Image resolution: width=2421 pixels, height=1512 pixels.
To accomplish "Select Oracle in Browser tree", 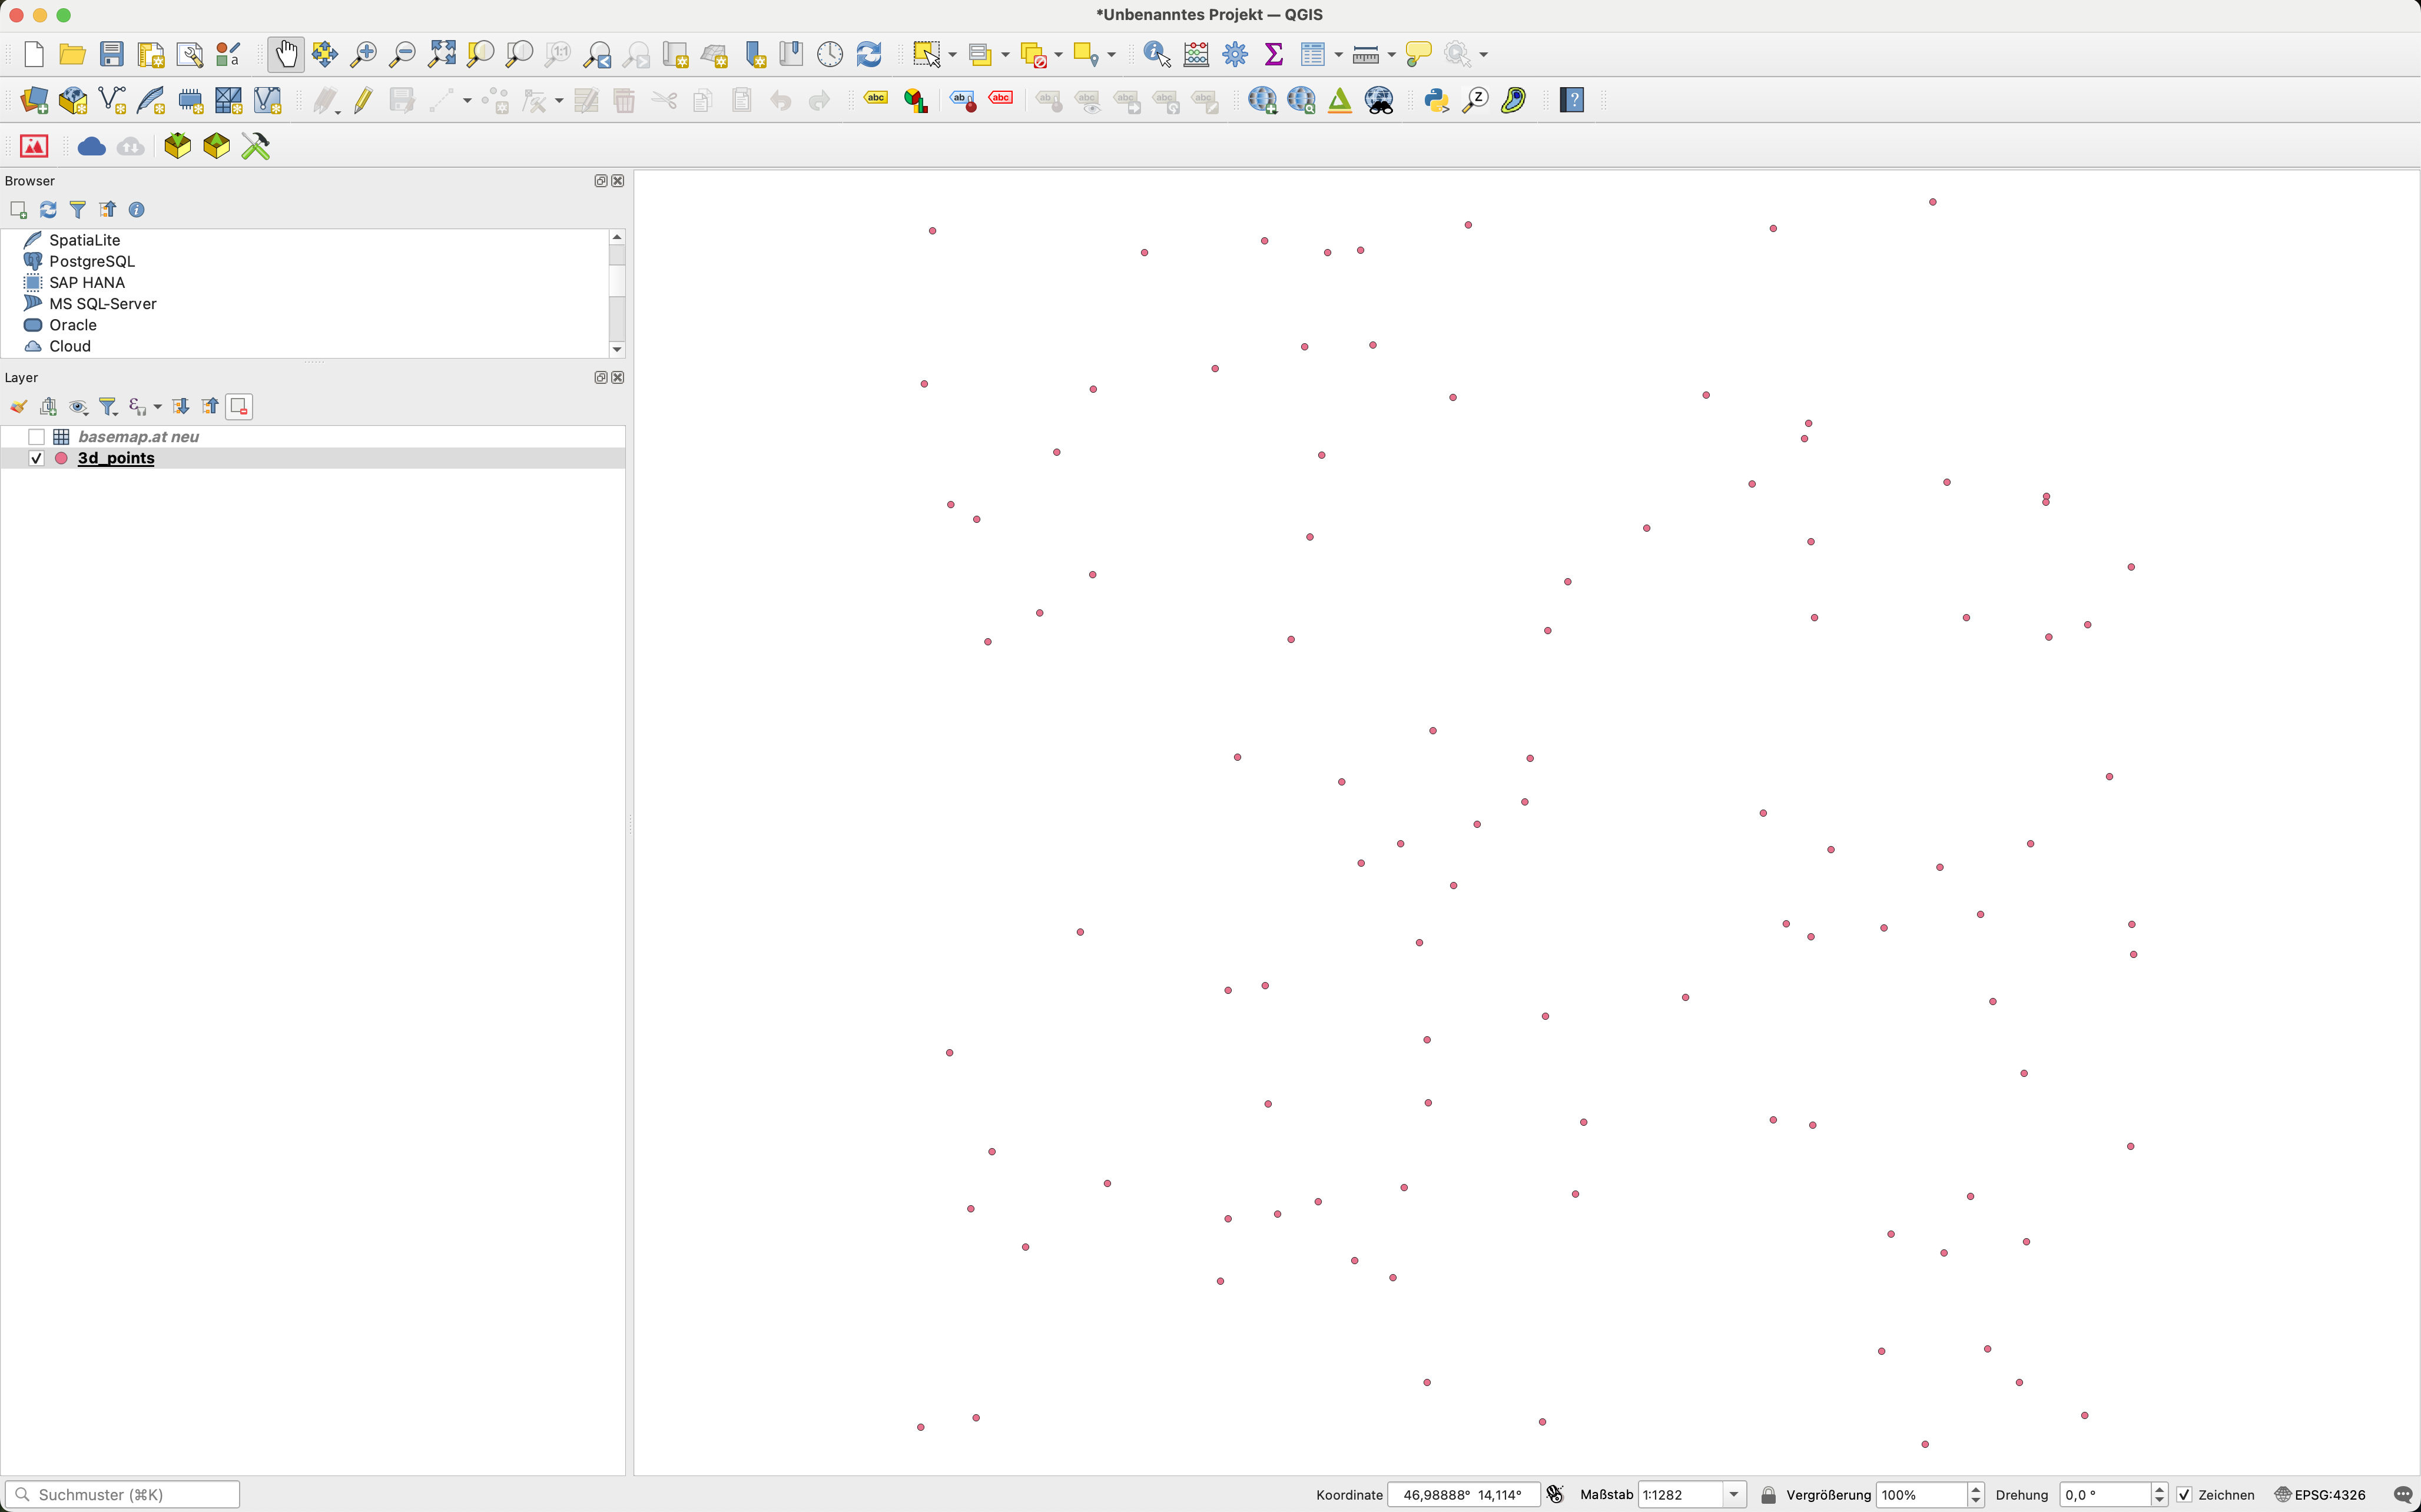I will point(73,325).
